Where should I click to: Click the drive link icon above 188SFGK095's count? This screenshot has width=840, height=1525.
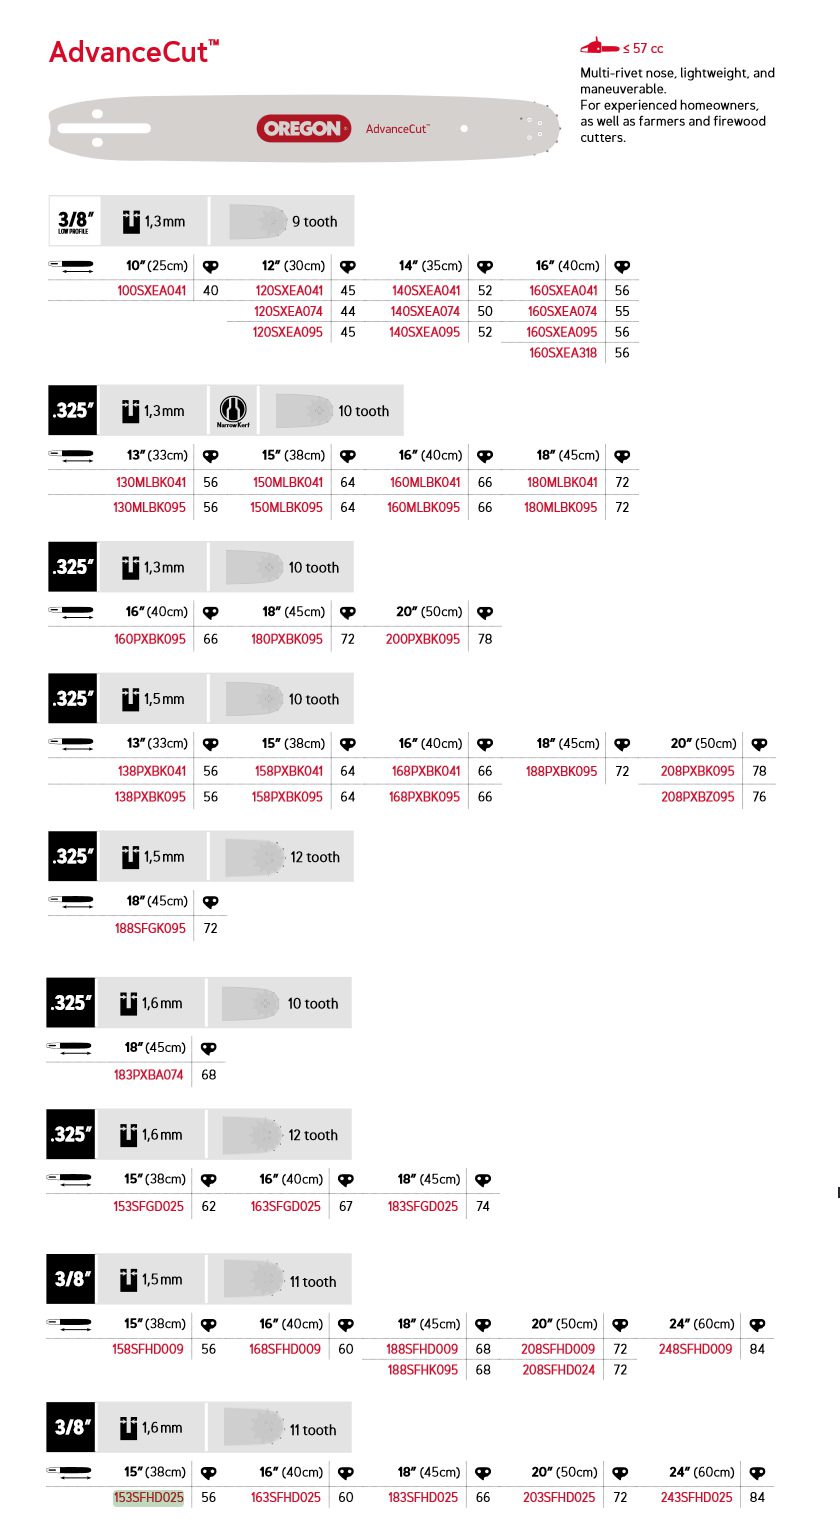(210, 901)
